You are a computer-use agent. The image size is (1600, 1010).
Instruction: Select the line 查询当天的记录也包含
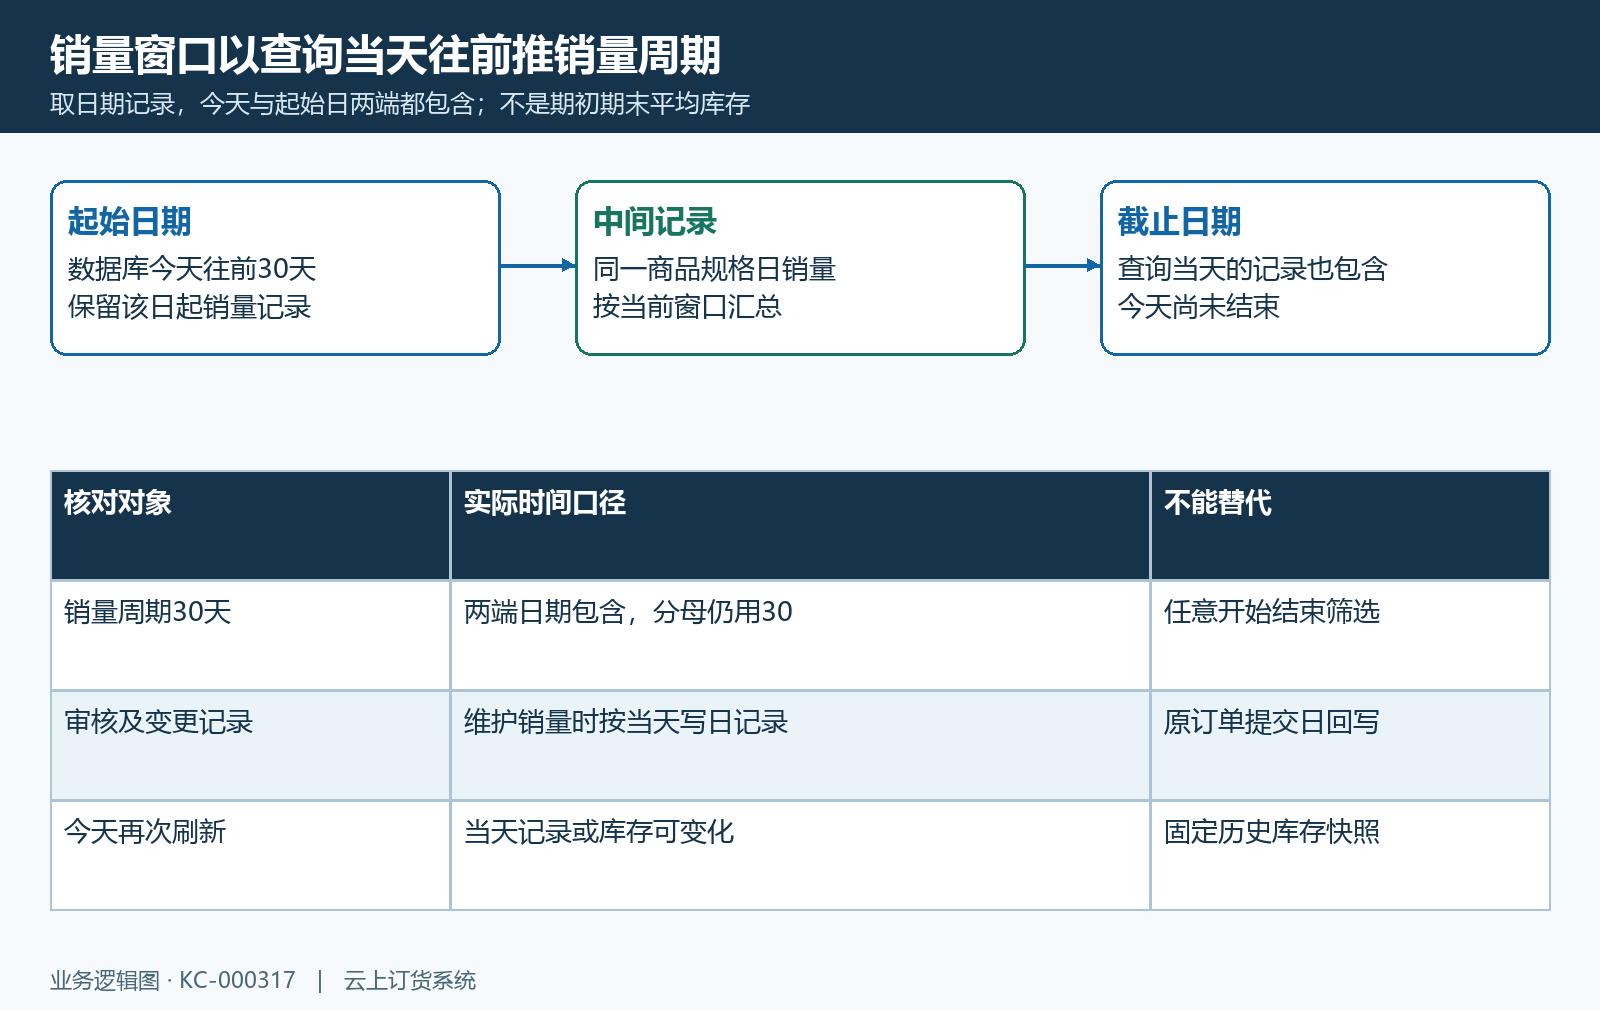(1252, 269)
